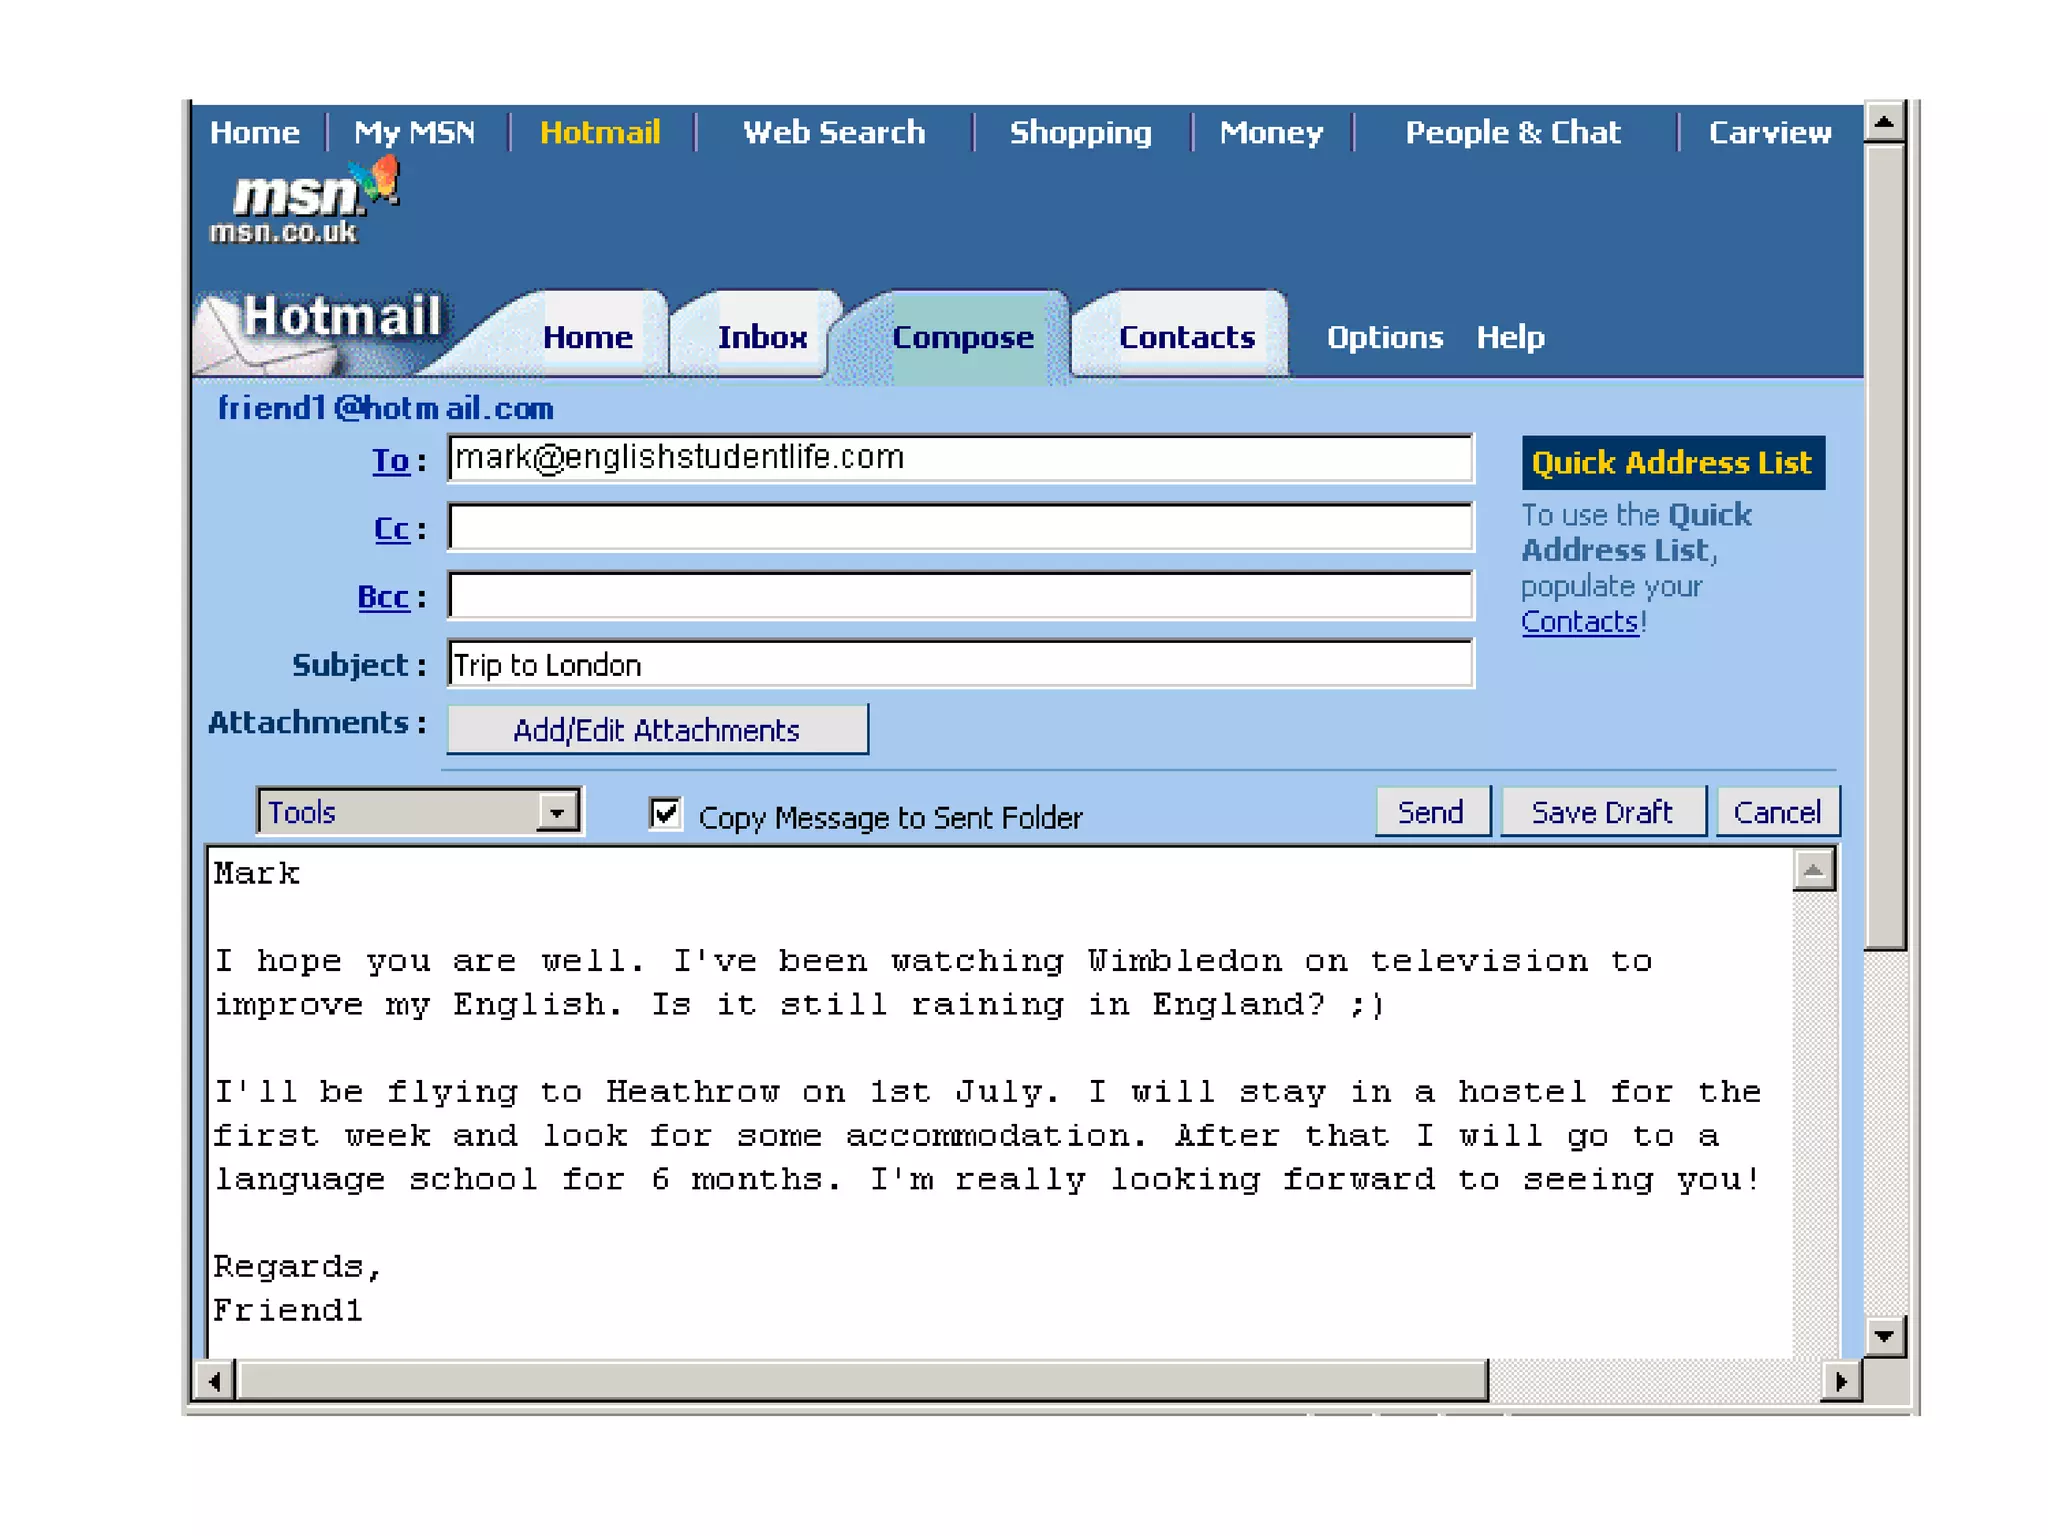This screenshot has height=1536, width=2048.
Task: Click the msn.co.uk text
Action: pos(283,232)
